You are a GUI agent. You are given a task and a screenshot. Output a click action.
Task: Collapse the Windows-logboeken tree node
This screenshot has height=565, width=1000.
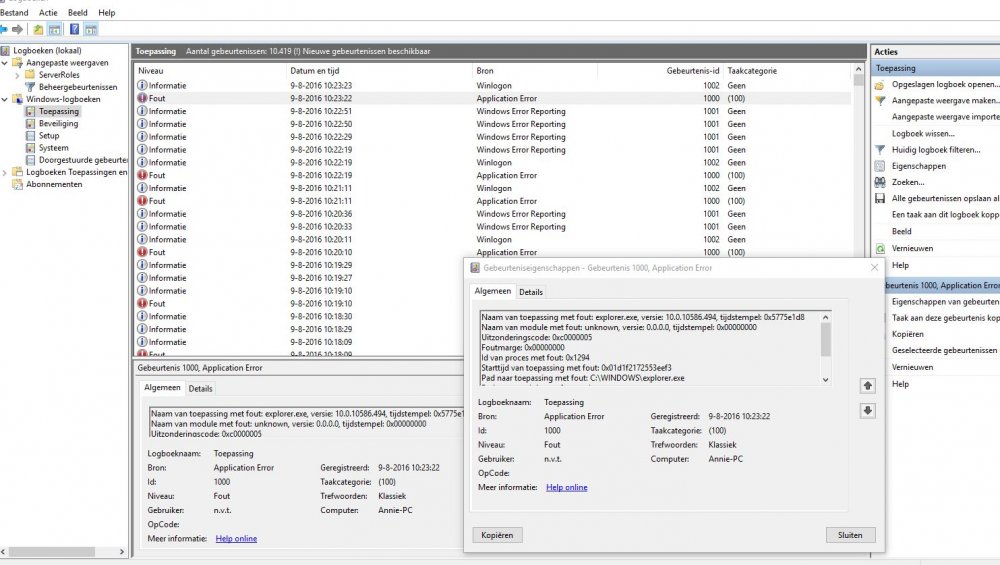tap(5, 100)
